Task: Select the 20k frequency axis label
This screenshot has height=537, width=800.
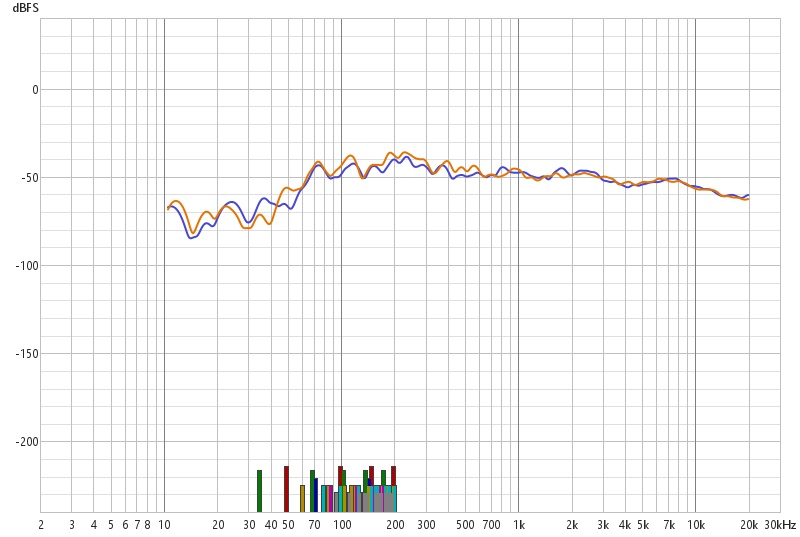Action: (x=748, y=524)
